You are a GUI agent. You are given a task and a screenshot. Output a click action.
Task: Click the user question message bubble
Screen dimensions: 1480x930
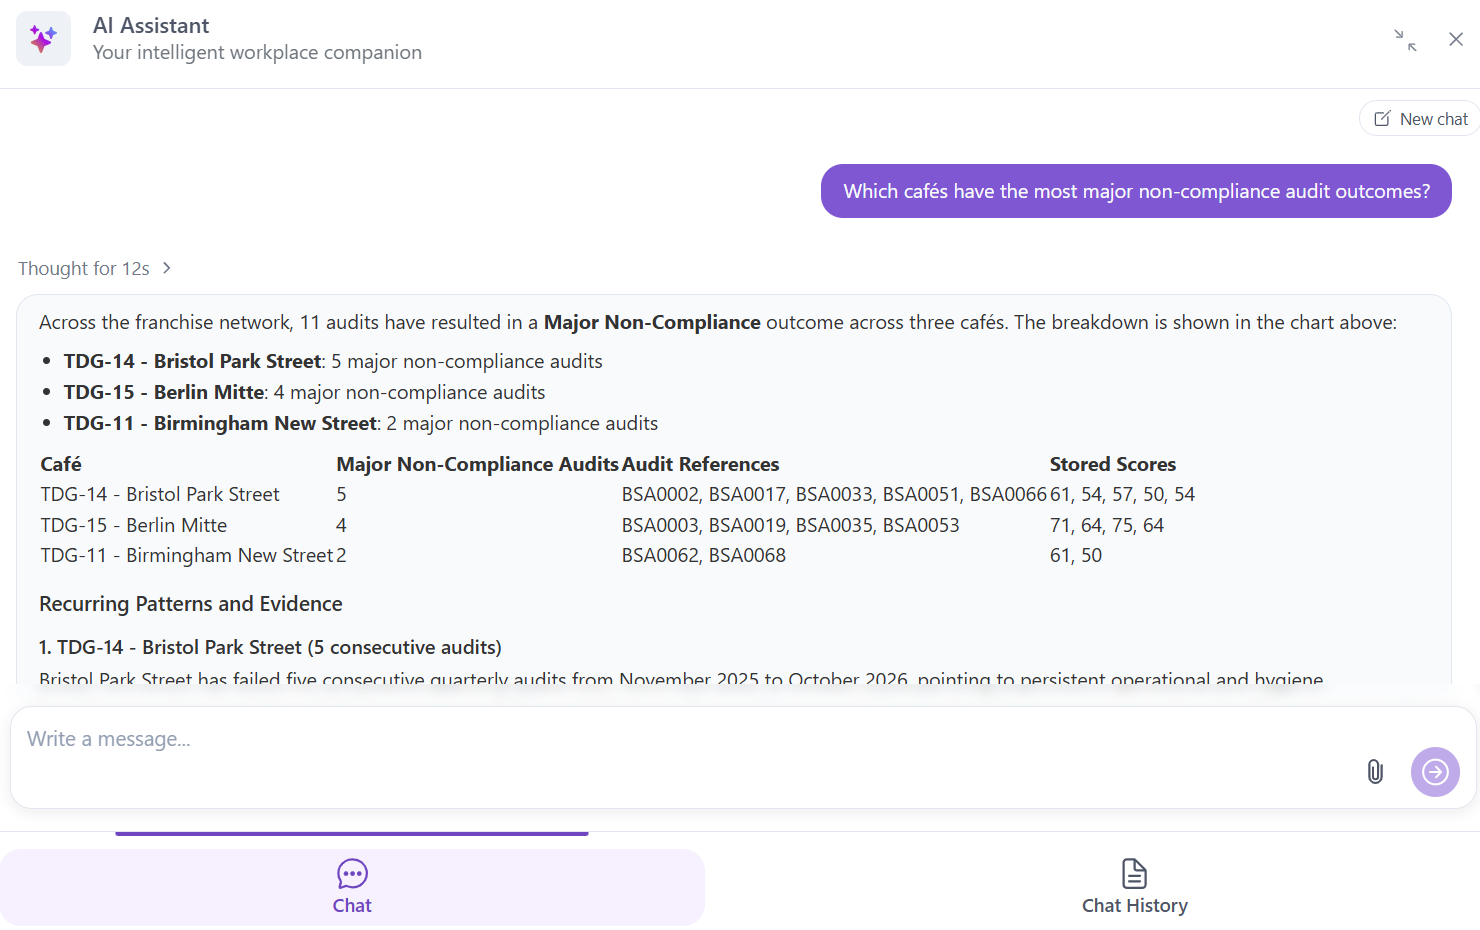[x=1136, y=191]
